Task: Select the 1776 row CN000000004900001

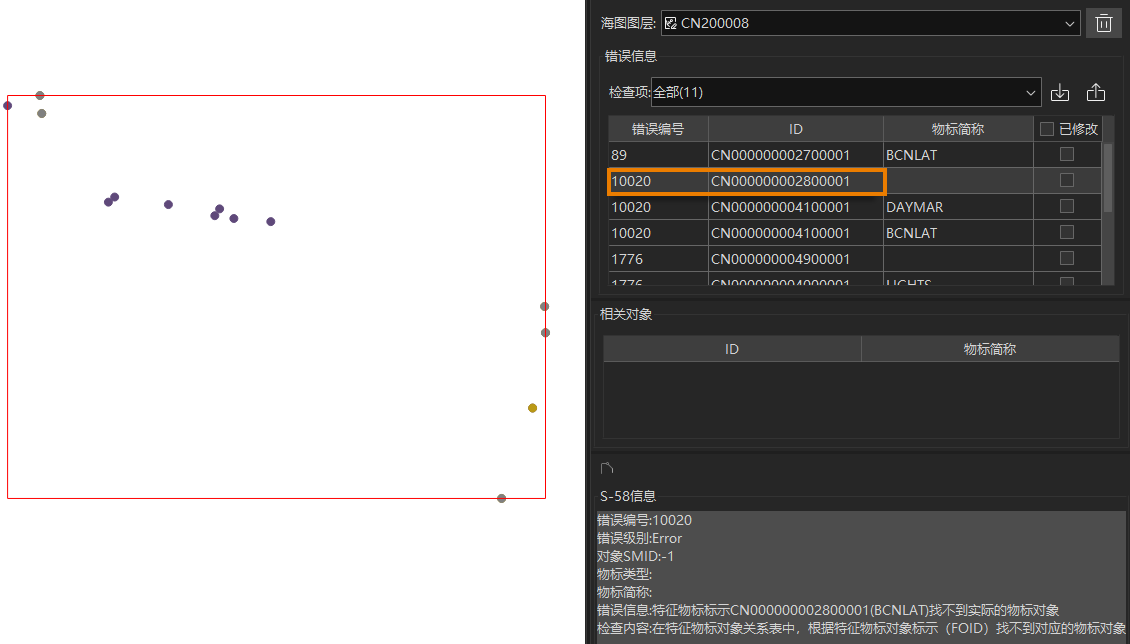Action: [x=780, y=259]
